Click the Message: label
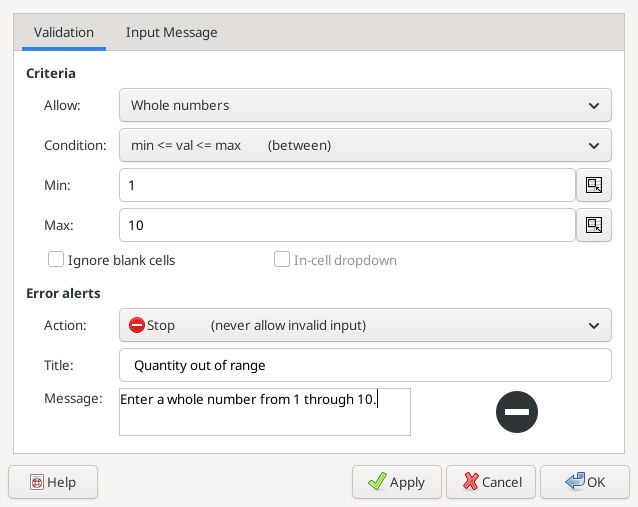The width and height of the screenshot is (638, 507). 74,398
